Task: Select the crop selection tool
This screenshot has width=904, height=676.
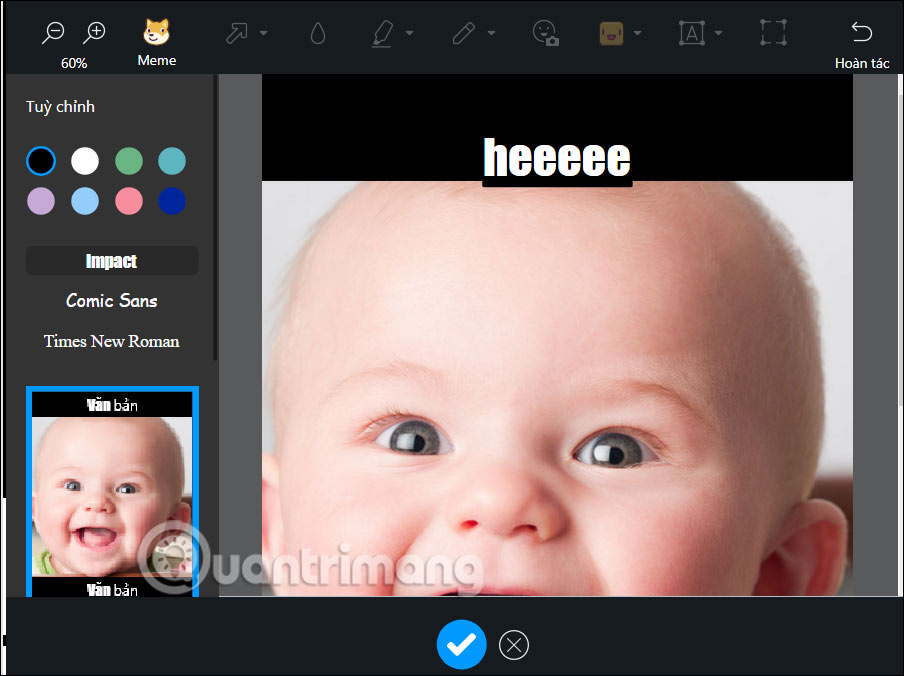Action: pos(773,32)
